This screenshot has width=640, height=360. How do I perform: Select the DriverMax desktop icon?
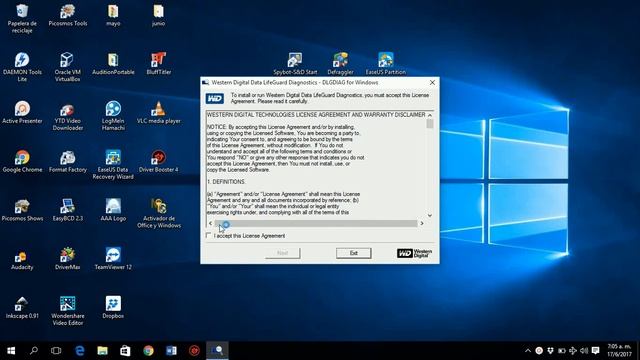pos(68,259)
